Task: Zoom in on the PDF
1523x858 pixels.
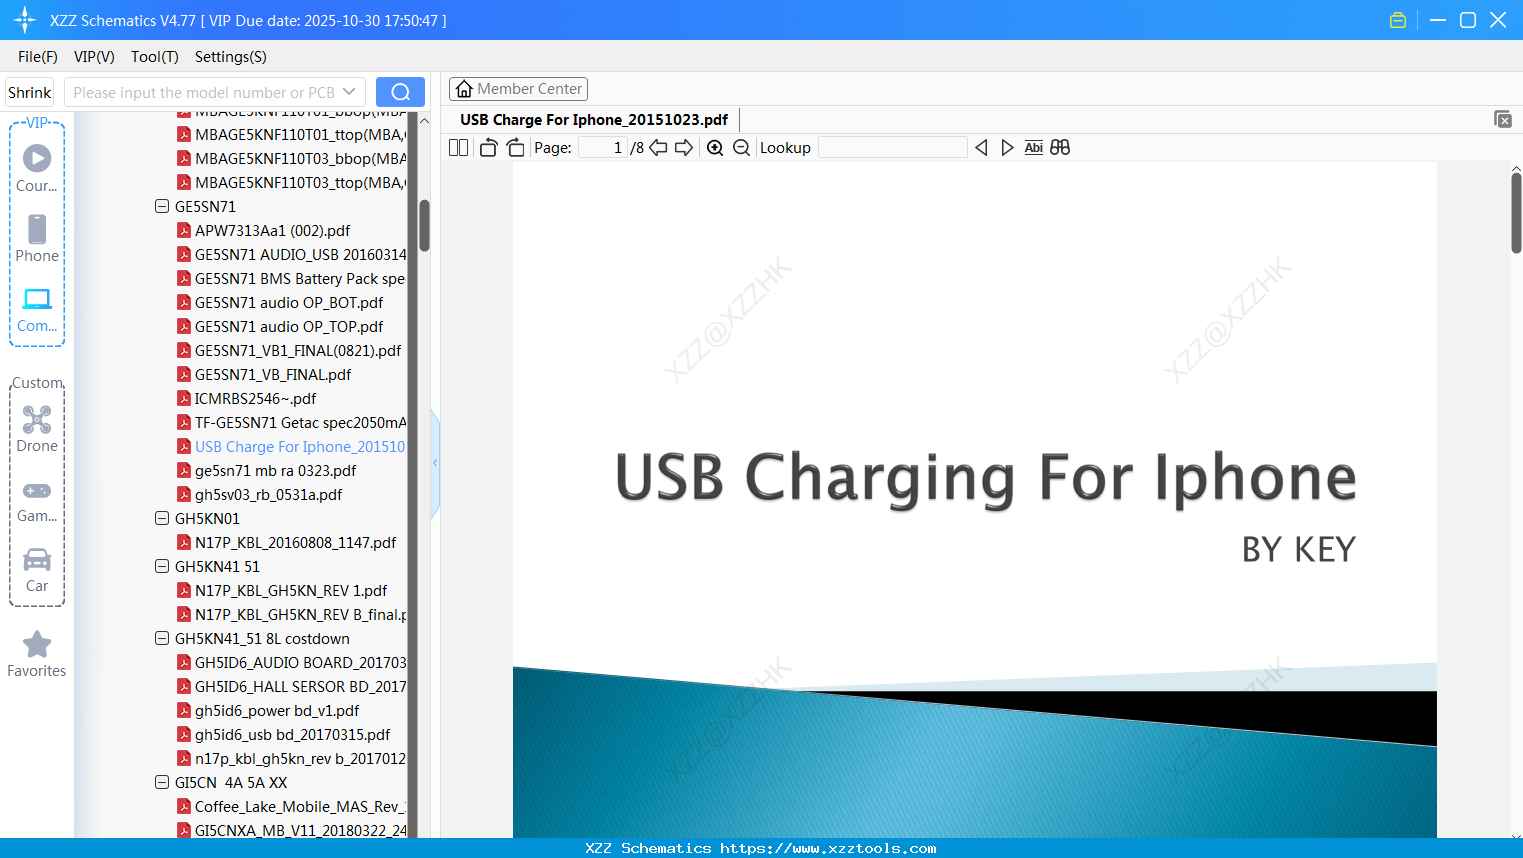Action: tap(715, 147)
